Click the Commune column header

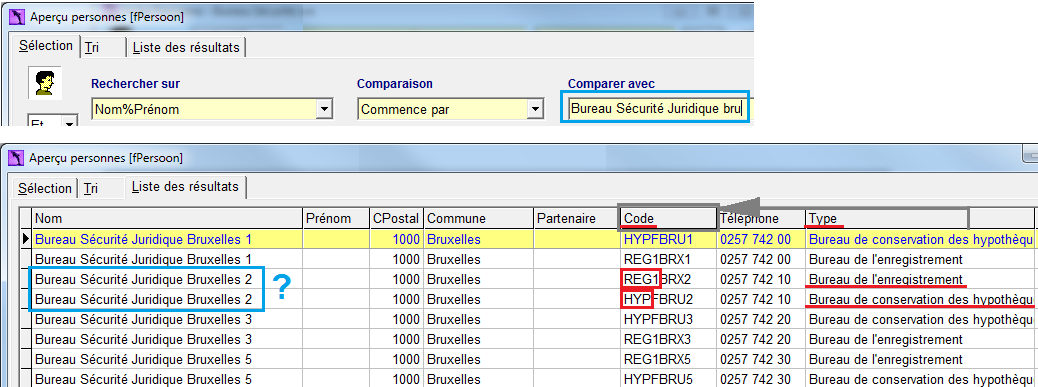pyautogui.click(x=478, y=218)
